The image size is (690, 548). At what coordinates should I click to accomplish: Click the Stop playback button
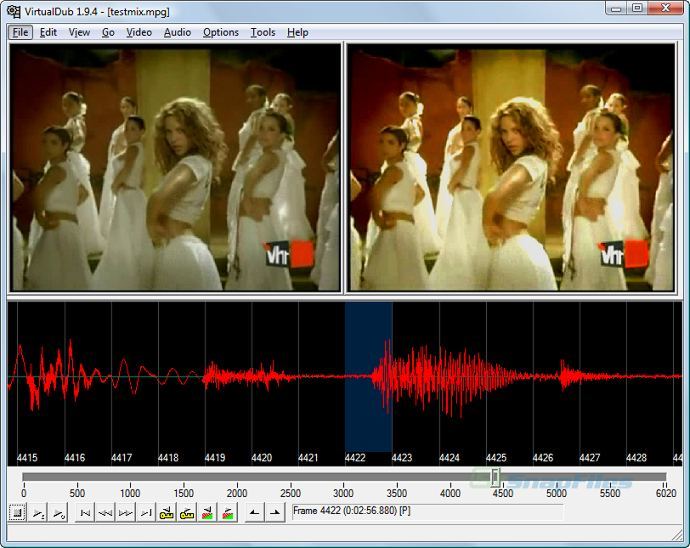pyautogui.click(x=18, y=513)
